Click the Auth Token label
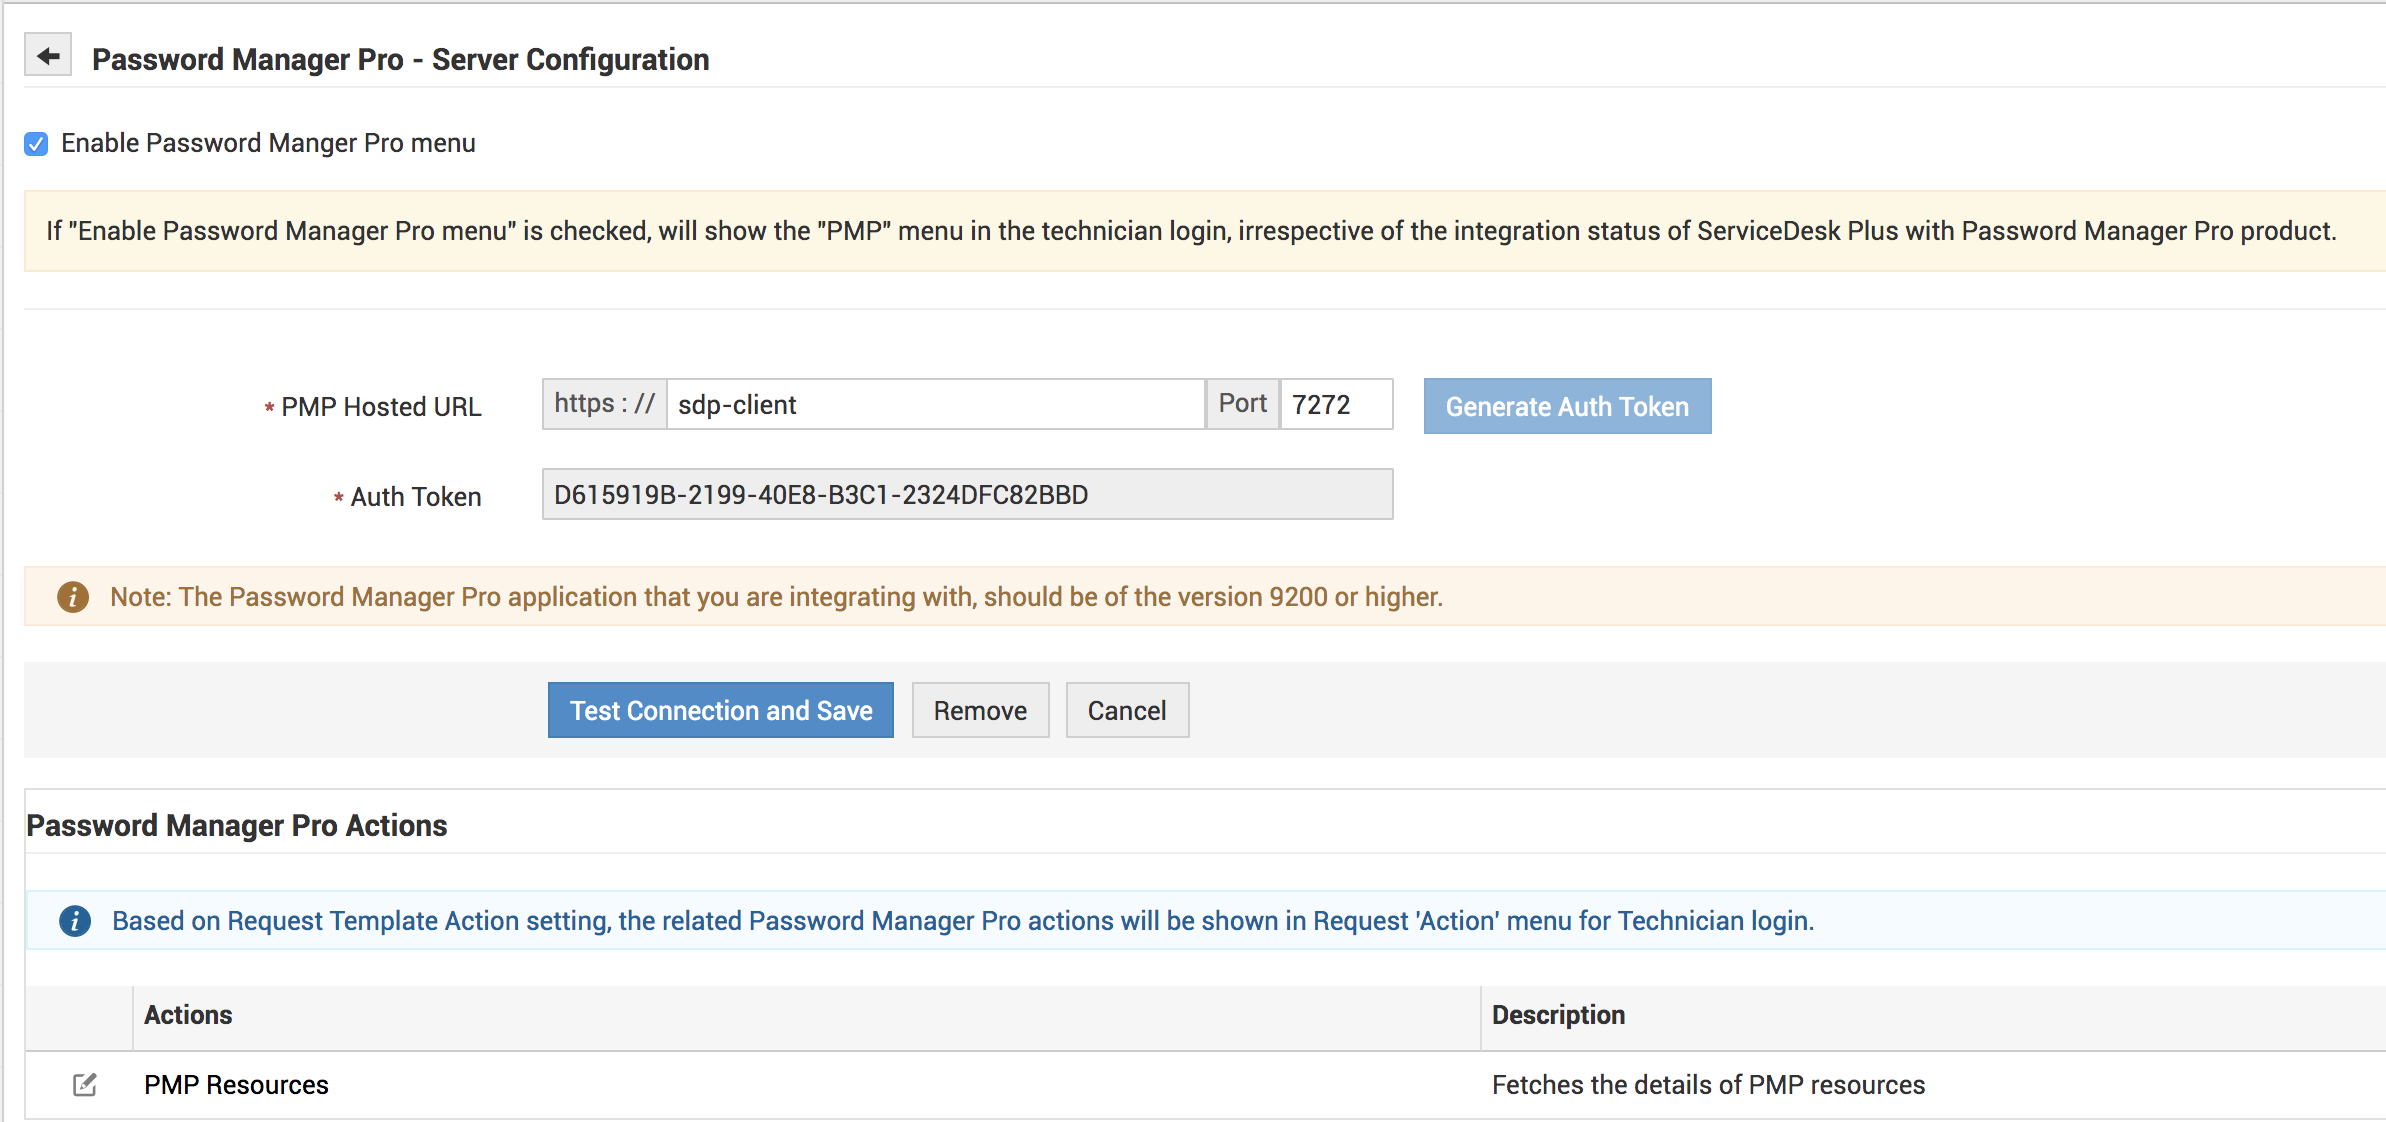The width and height of the screenshot is (2386, 1122). pos(416,497)
